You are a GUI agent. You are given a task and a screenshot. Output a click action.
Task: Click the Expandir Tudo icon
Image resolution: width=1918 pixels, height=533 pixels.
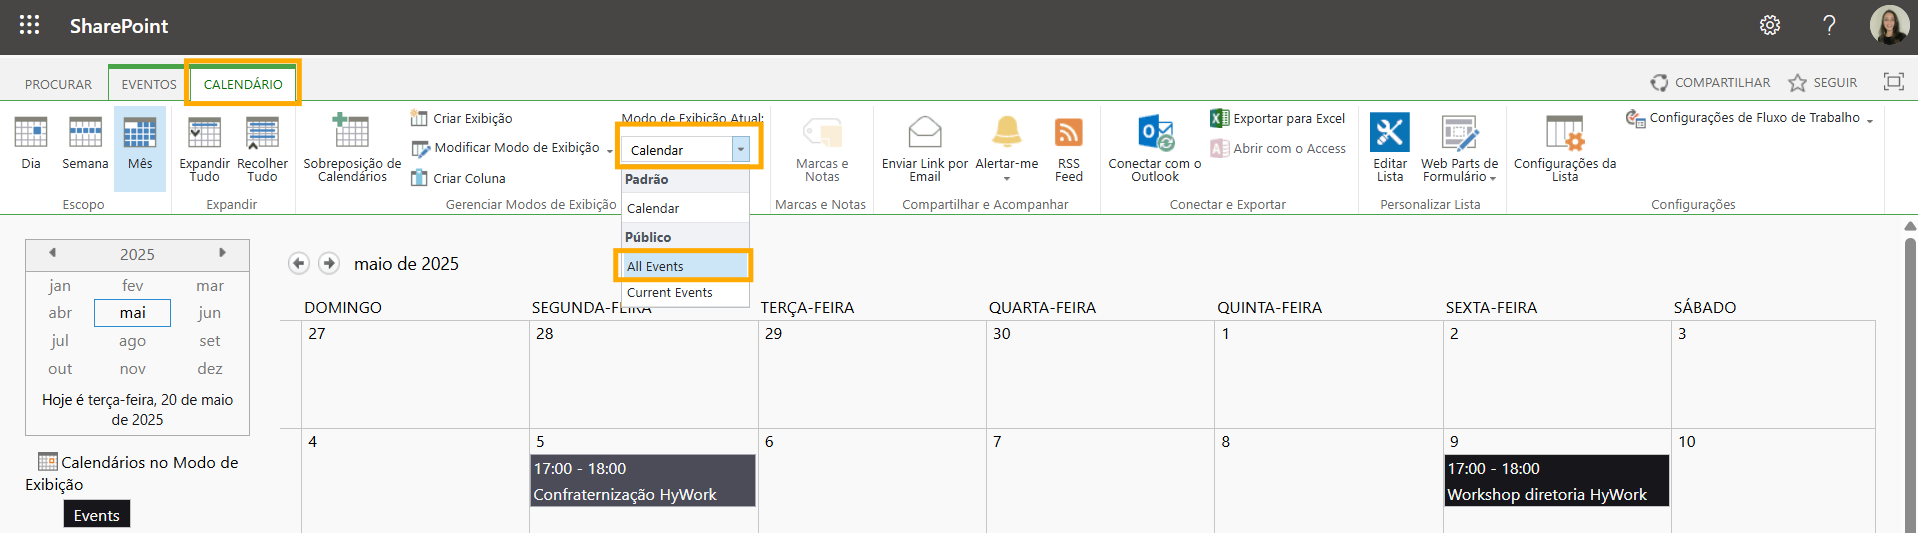point(204,134)
